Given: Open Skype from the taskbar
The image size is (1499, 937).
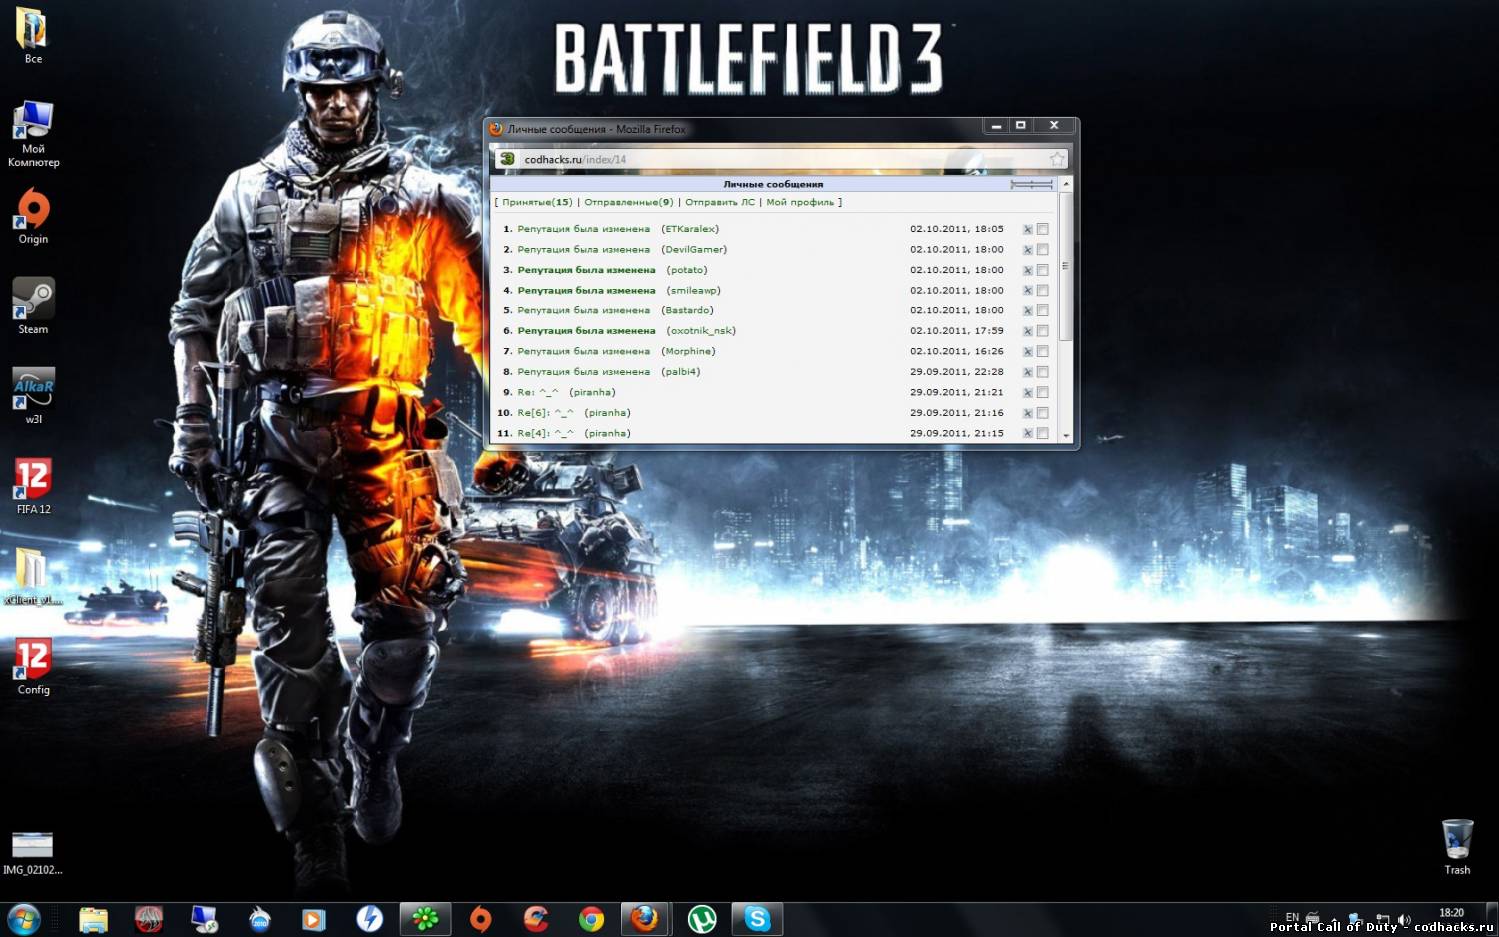Looking at the screenshot, I should pos(757,919).
